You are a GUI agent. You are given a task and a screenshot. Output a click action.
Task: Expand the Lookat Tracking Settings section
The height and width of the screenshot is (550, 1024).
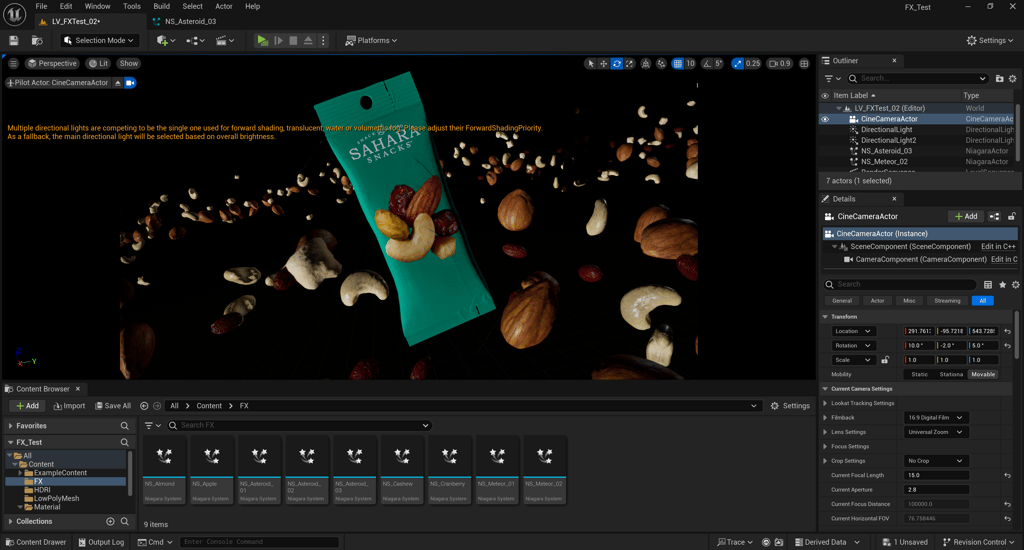825,403
